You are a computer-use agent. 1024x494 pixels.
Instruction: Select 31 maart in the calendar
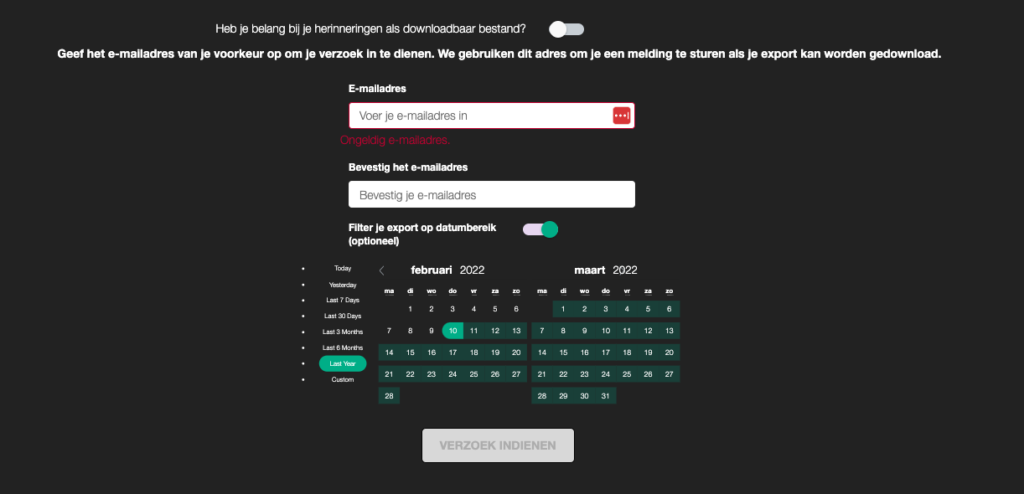[606, 396]
